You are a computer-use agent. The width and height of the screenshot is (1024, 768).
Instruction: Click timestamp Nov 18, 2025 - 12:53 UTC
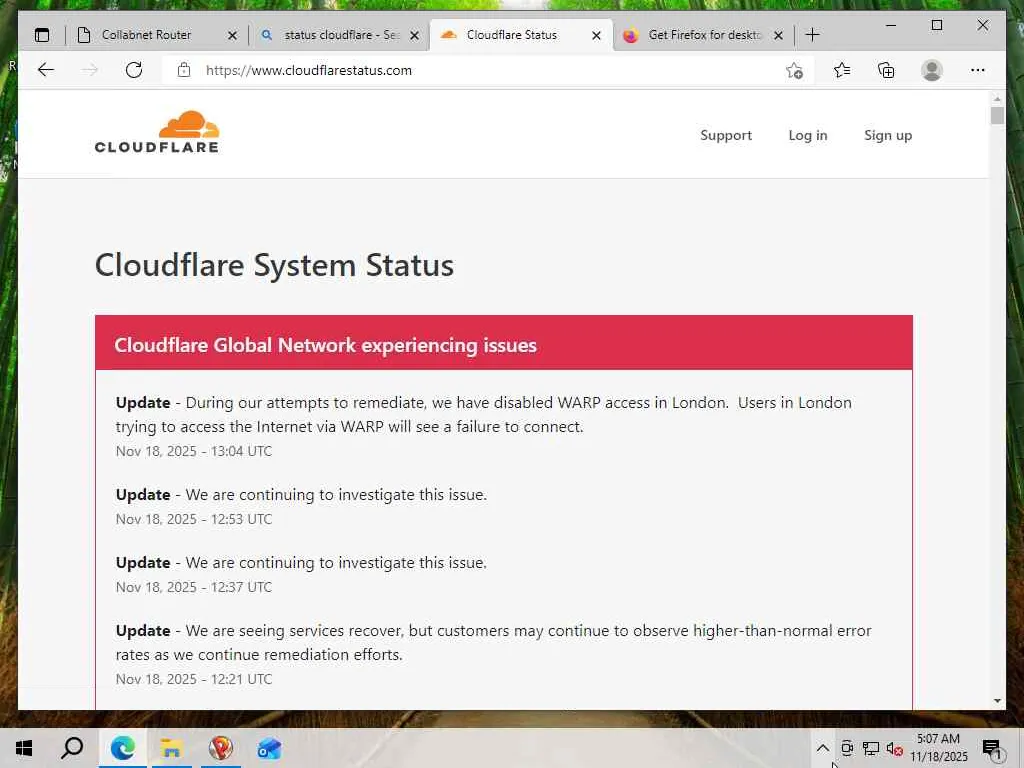click(x=194, y=519)
